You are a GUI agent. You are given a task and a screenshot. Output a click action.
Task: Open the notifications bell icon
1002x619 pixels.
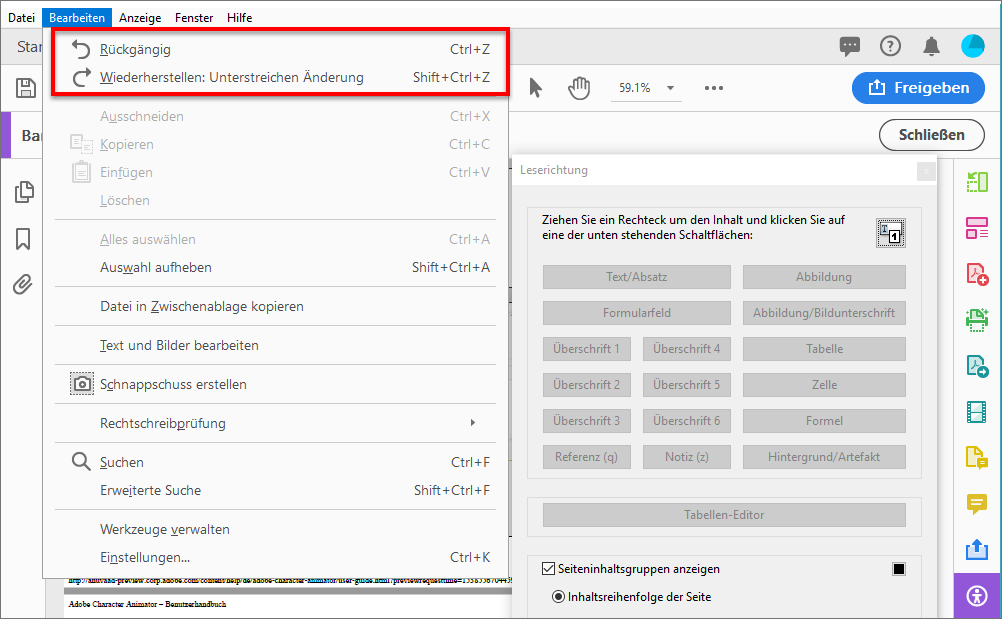931,46
